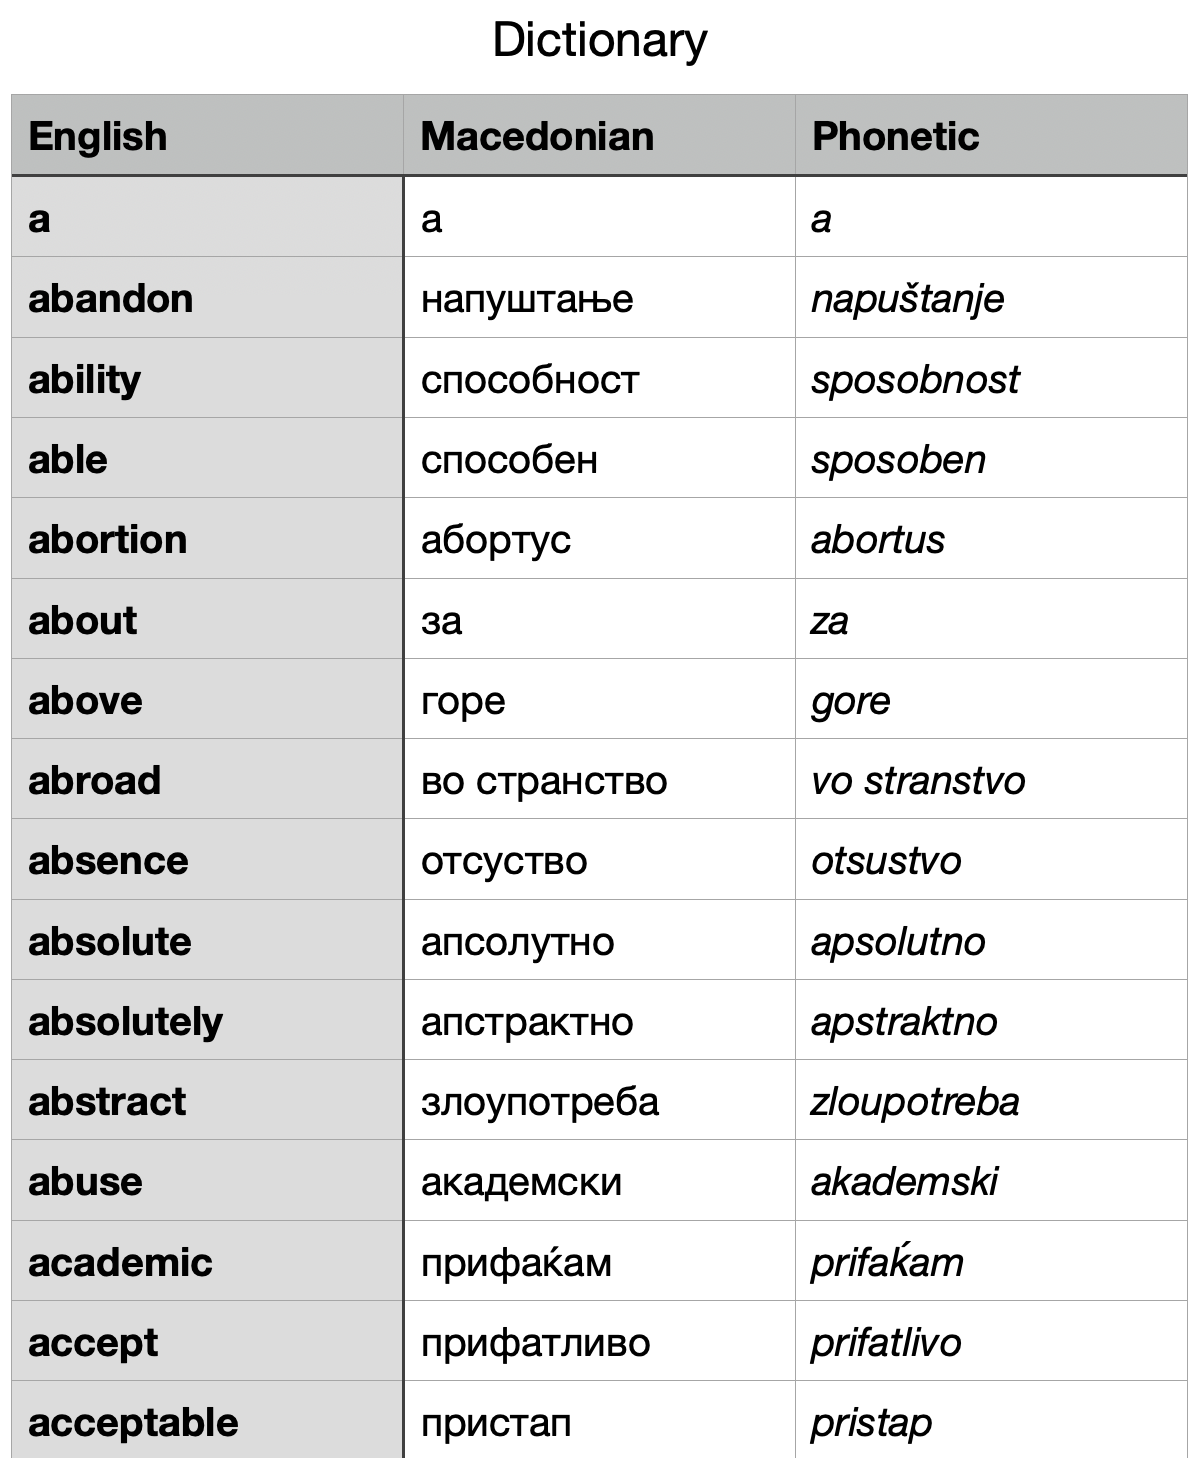Click the 'abandon' row header cell
The image size is (1200, 1458).
[111, 298]
